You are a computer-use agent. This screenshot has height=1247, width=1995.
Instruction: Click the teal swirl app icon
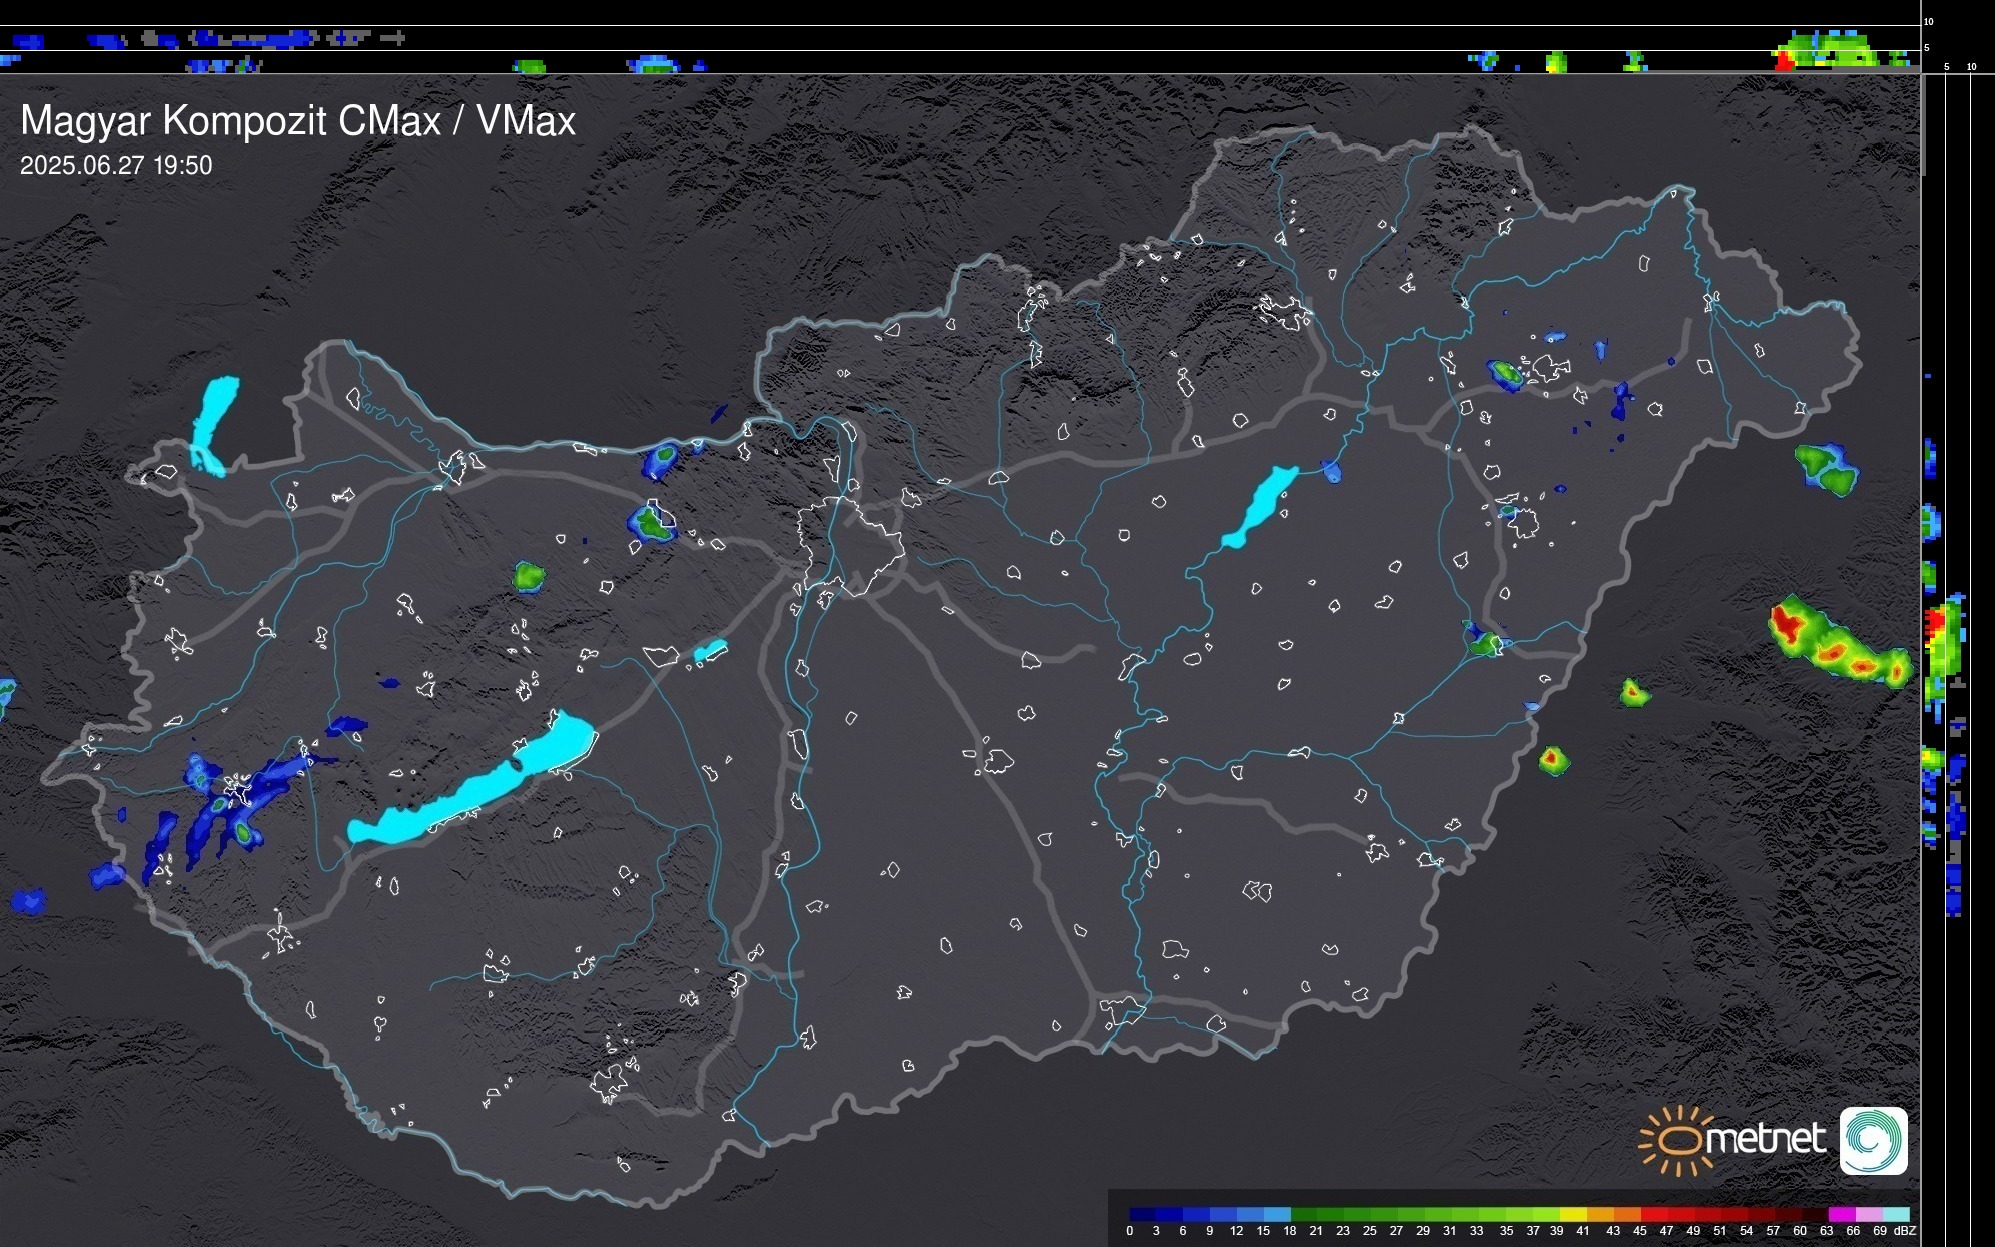pos(1873,1140)
